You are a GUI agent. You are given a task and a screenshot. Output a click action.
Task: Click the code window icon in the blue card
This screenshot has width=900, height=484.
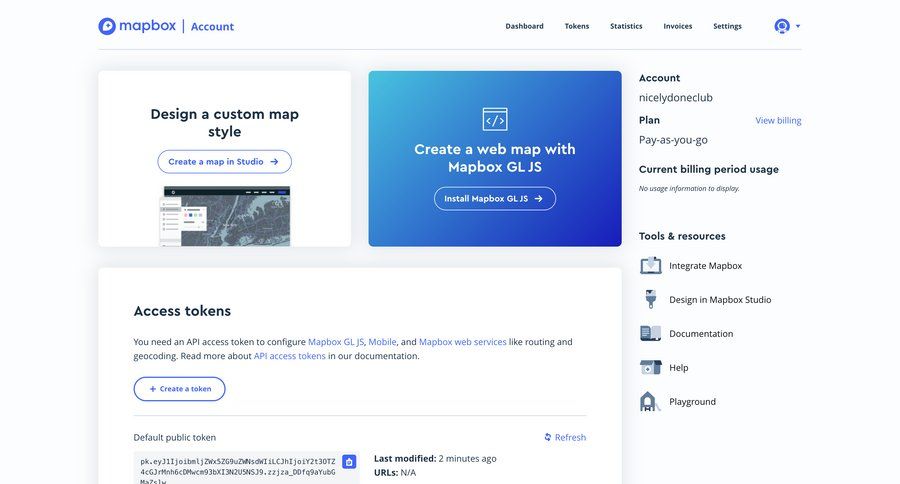495,119
